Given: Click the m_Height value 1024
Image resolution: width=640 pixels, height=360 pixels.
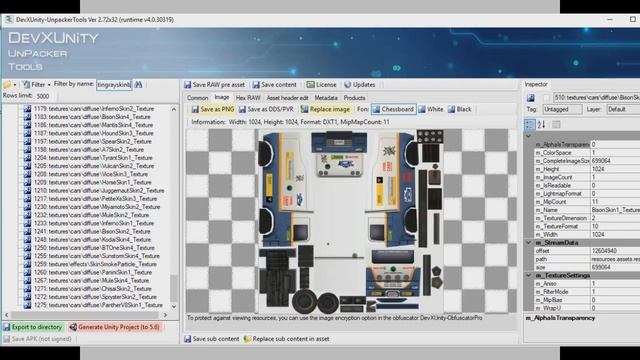Looking at the screenshot, I should pos(615,169).
